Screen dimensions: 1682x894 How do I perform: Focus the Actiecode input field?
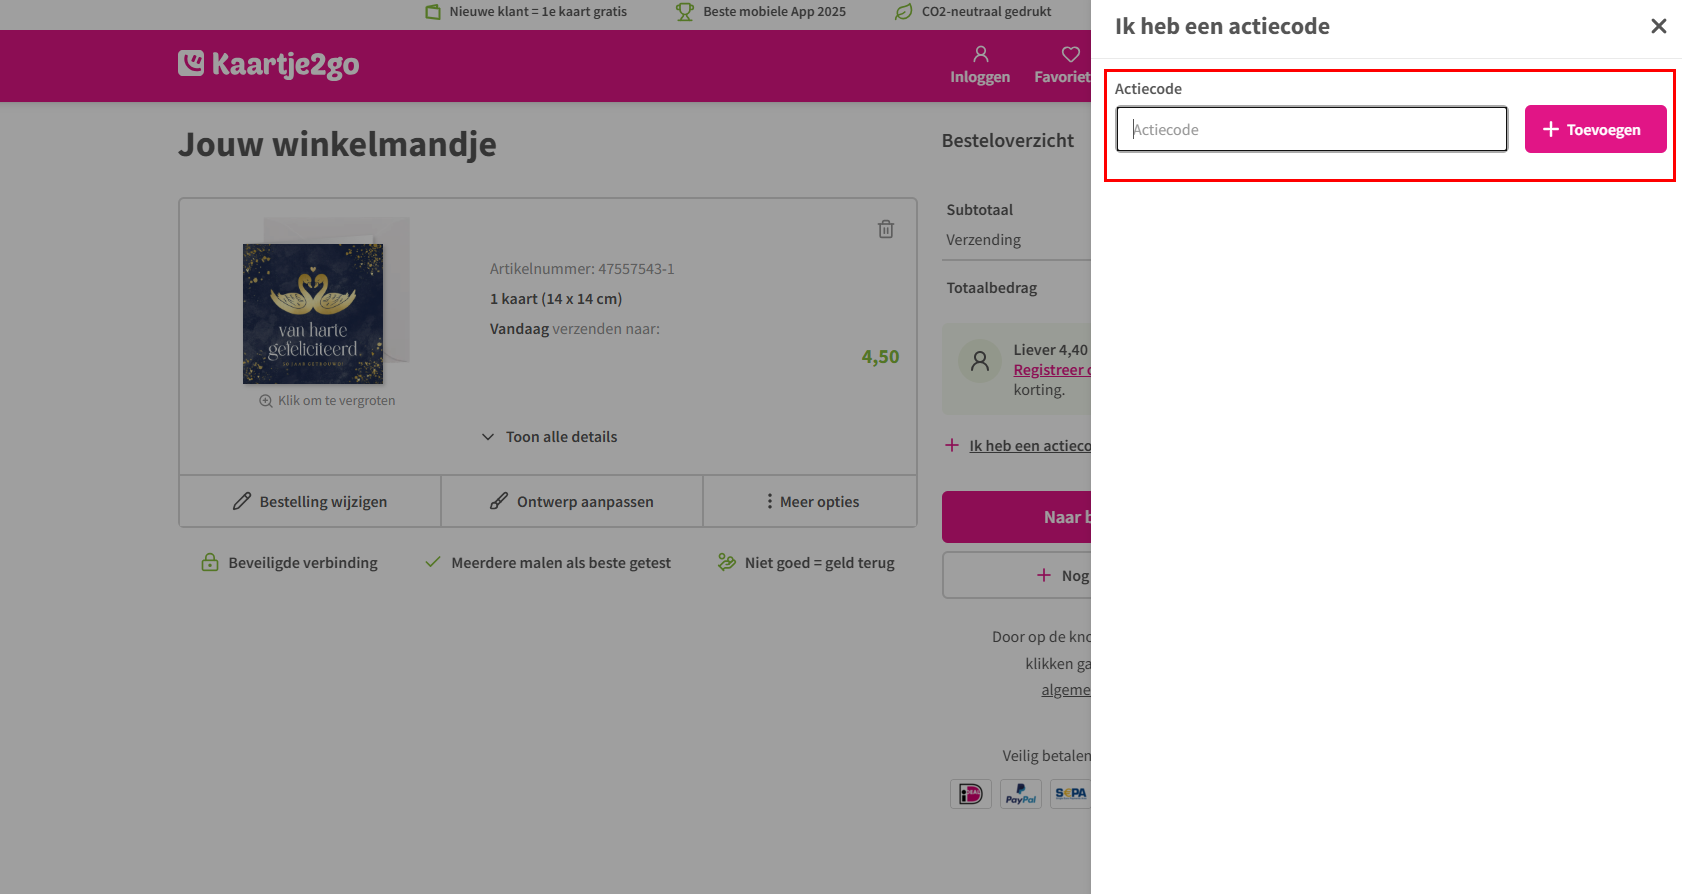point(1311,129)
